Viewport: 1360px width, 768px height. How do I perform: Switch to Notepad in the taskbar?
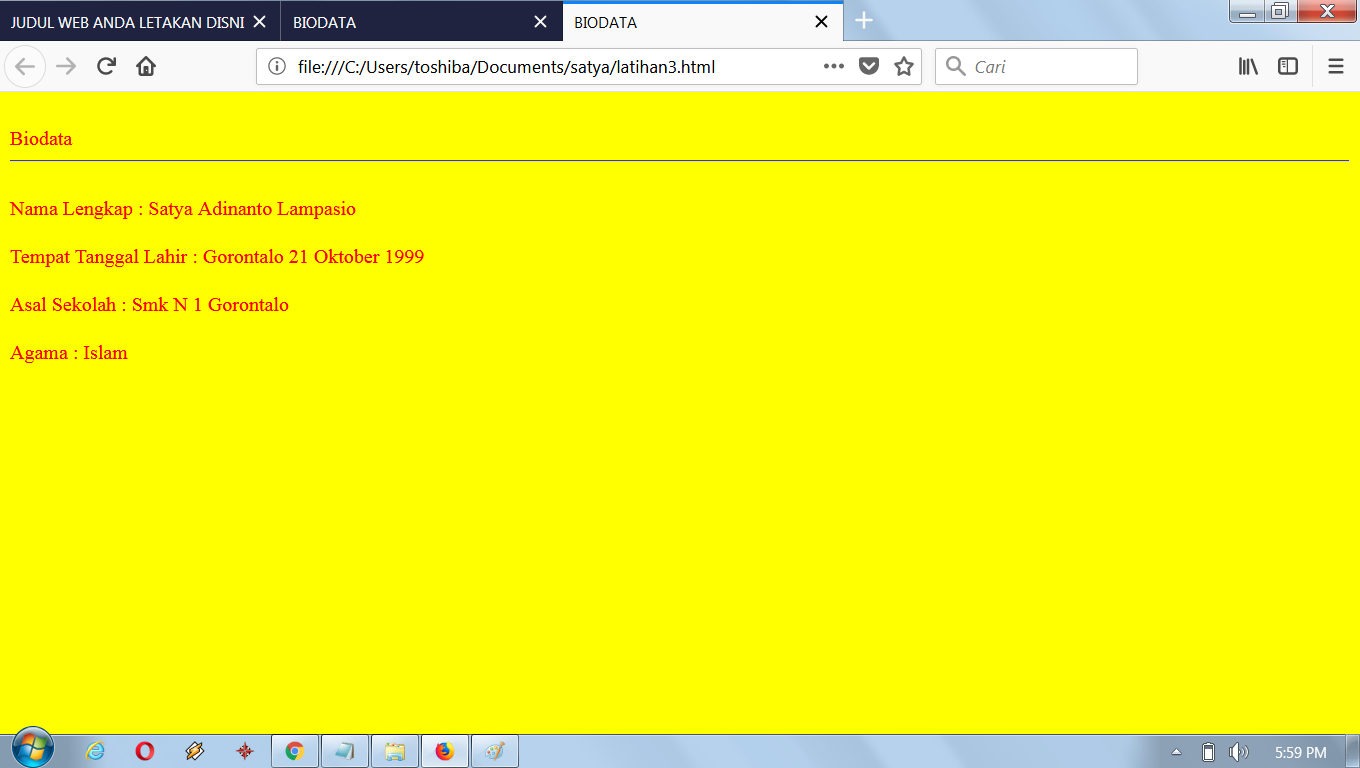pyautogui.click(x=345, y=751)
